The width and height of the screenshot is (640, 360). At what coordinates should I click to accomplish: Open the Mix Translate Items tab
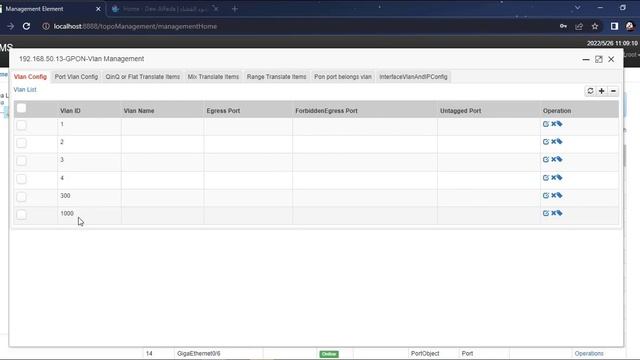[x=213, y=77]
